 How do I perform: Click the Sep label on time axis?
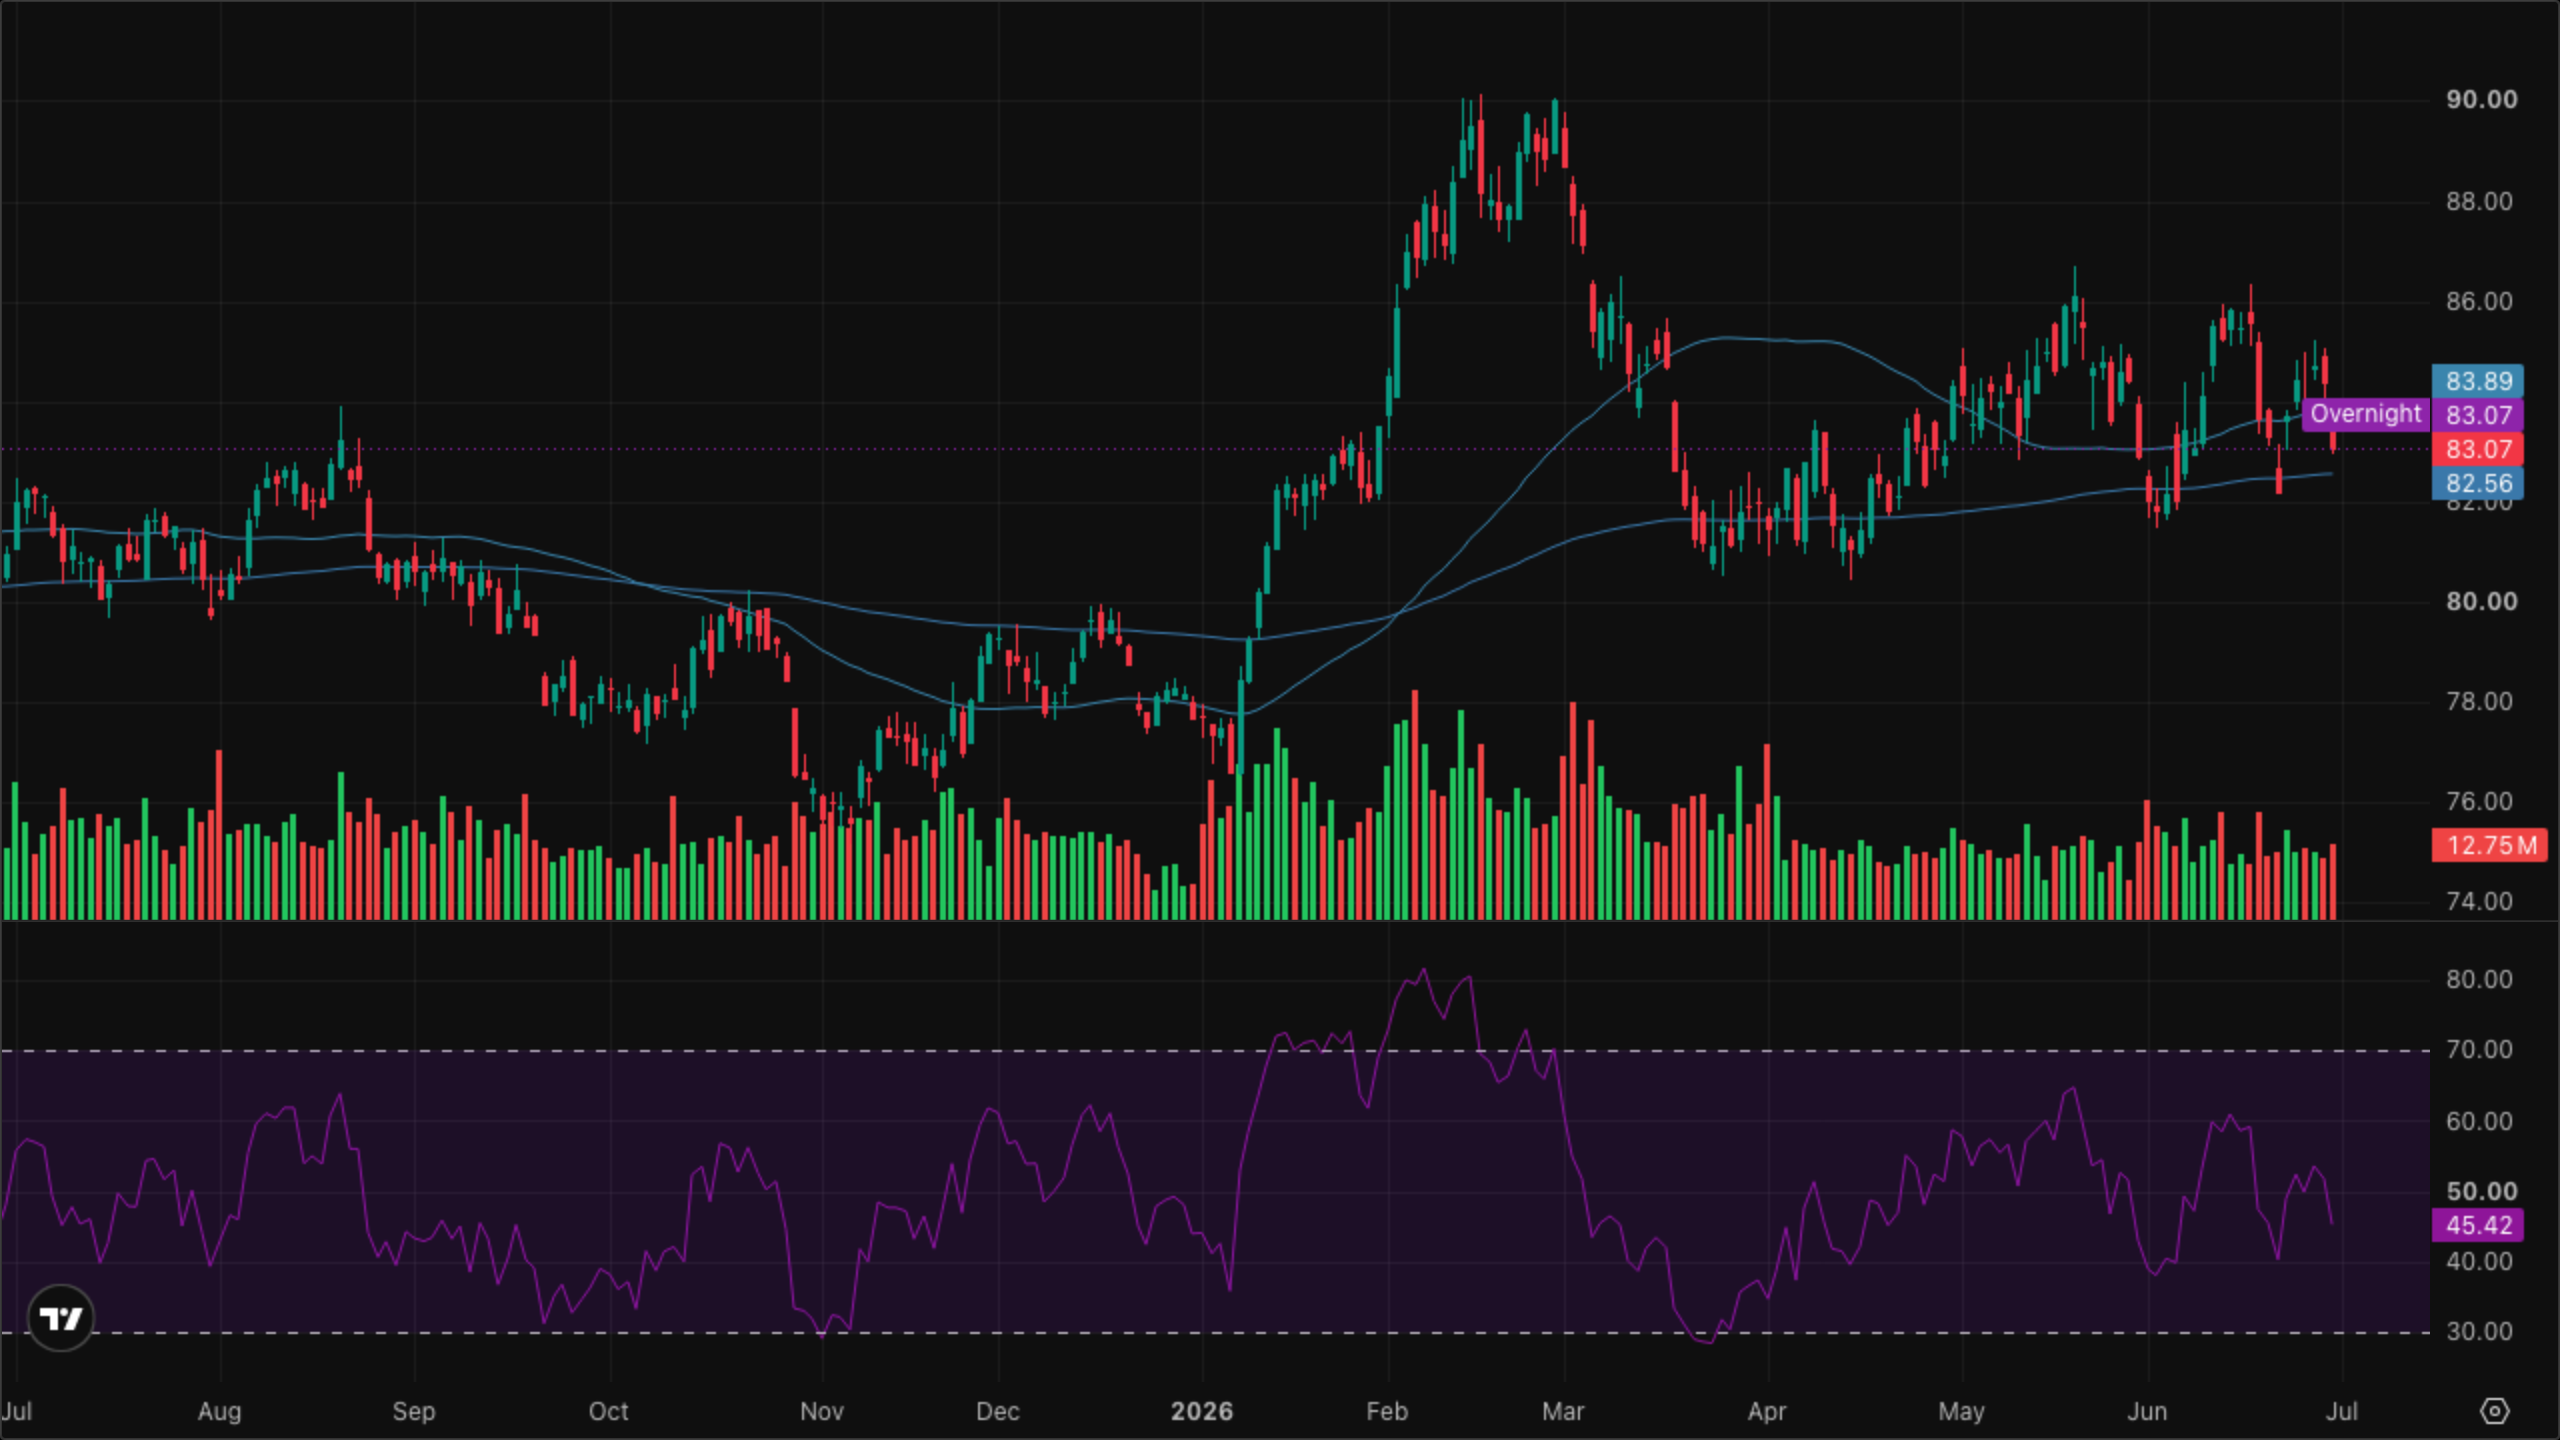(x=413, y=1411)
